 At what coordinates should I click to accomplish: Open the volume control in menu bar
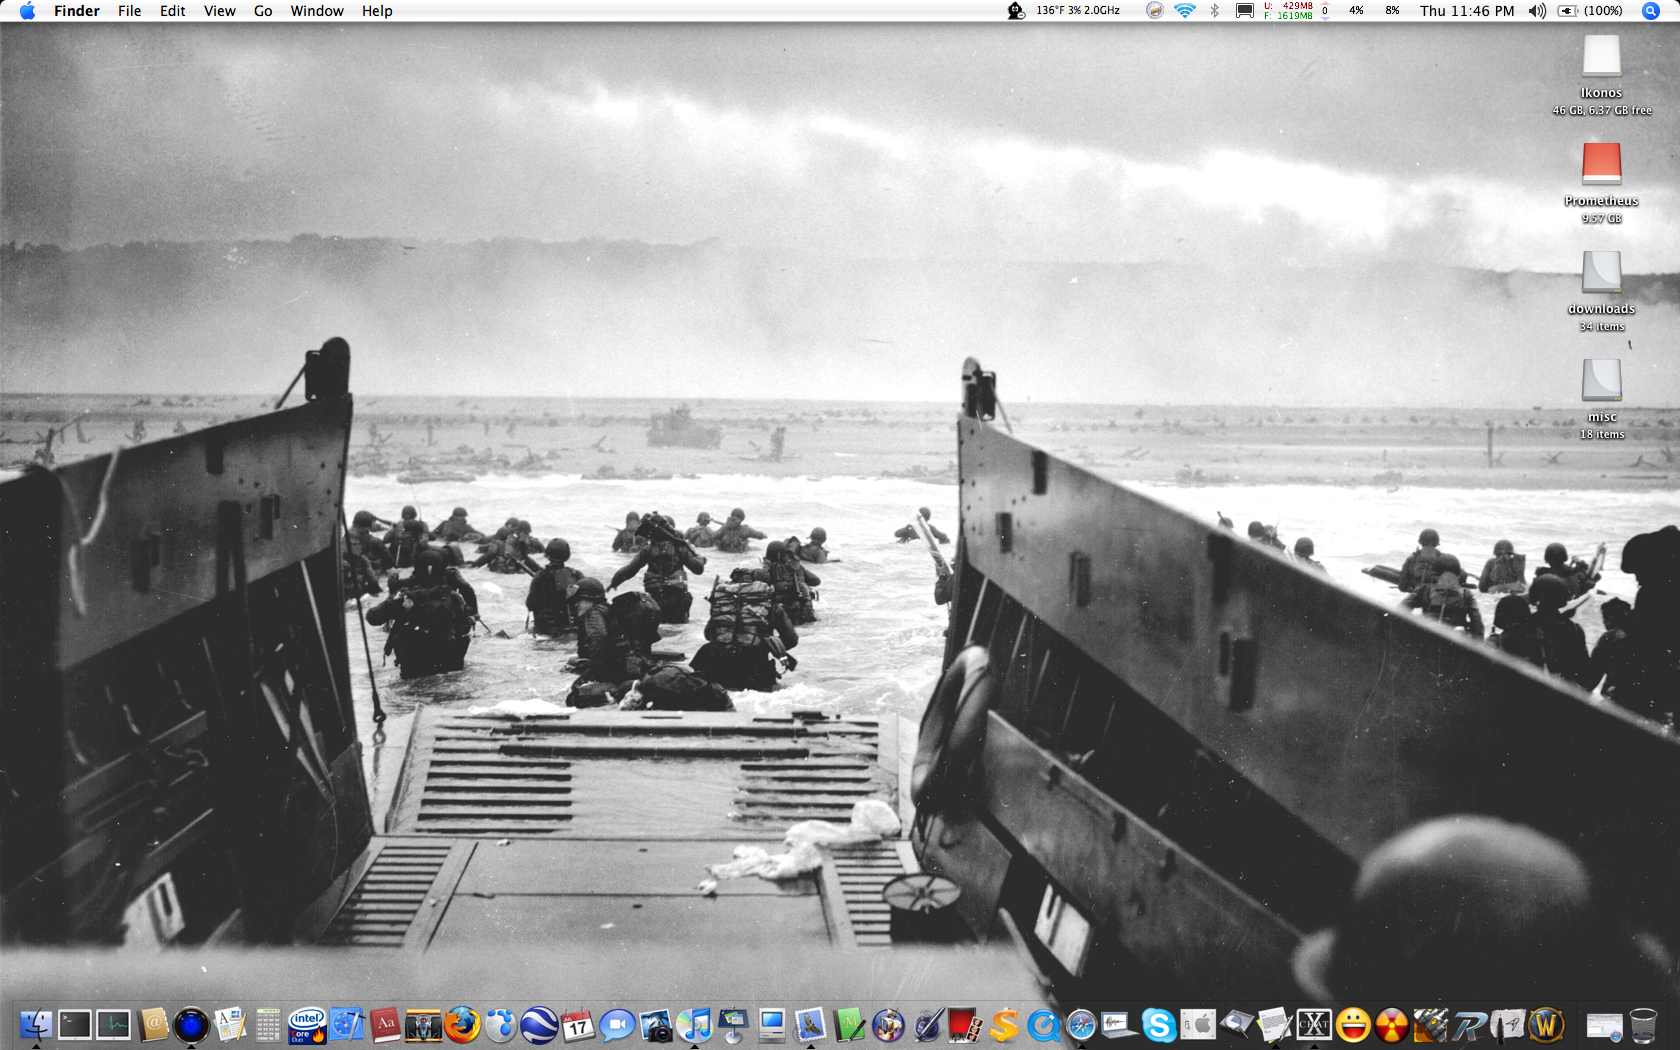(x=1538, y=11)
